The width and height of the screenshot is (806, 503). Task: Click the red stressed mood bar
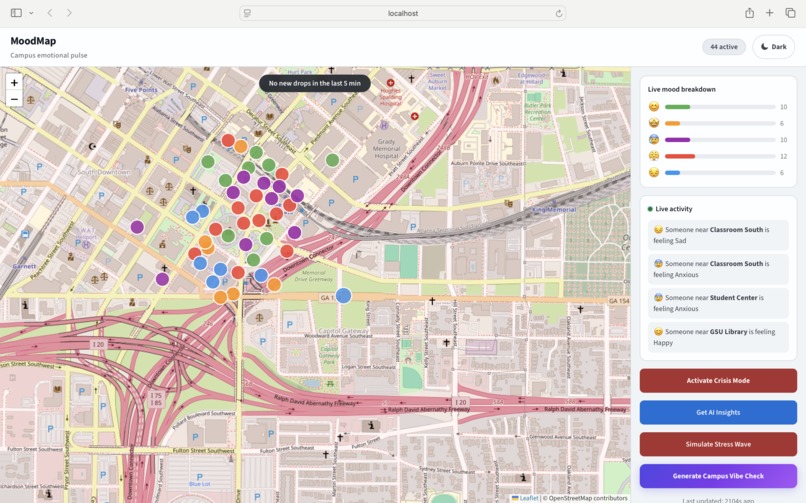tap(680, 156)
